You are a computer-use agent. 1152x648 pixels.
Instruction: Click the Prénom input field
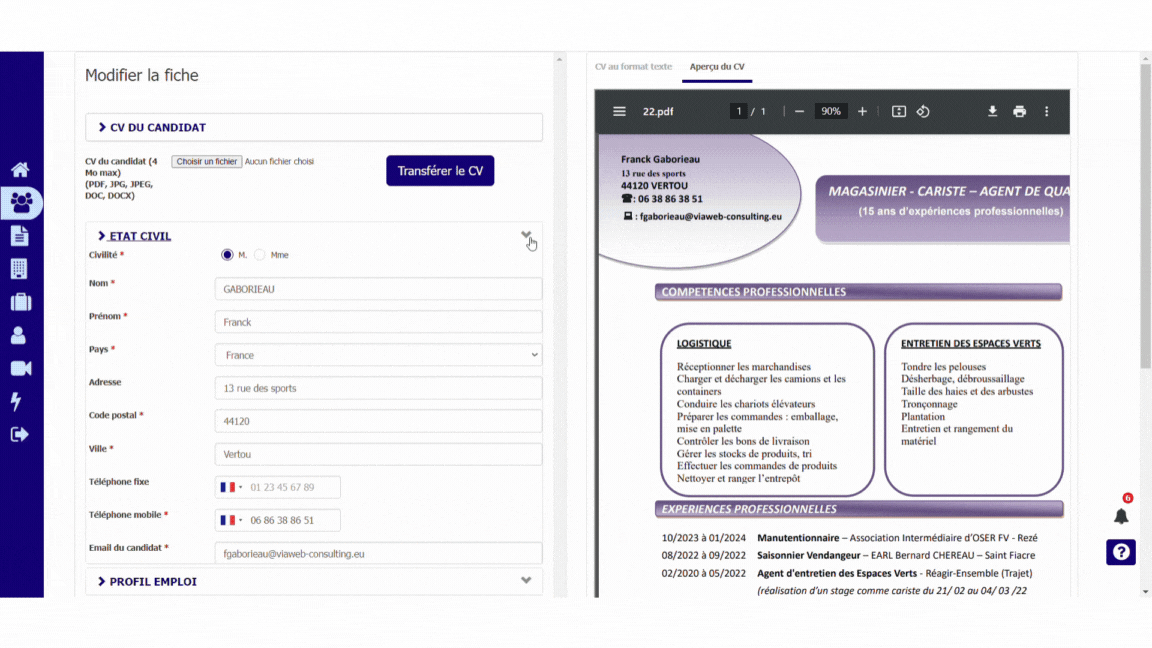(378, 322)
